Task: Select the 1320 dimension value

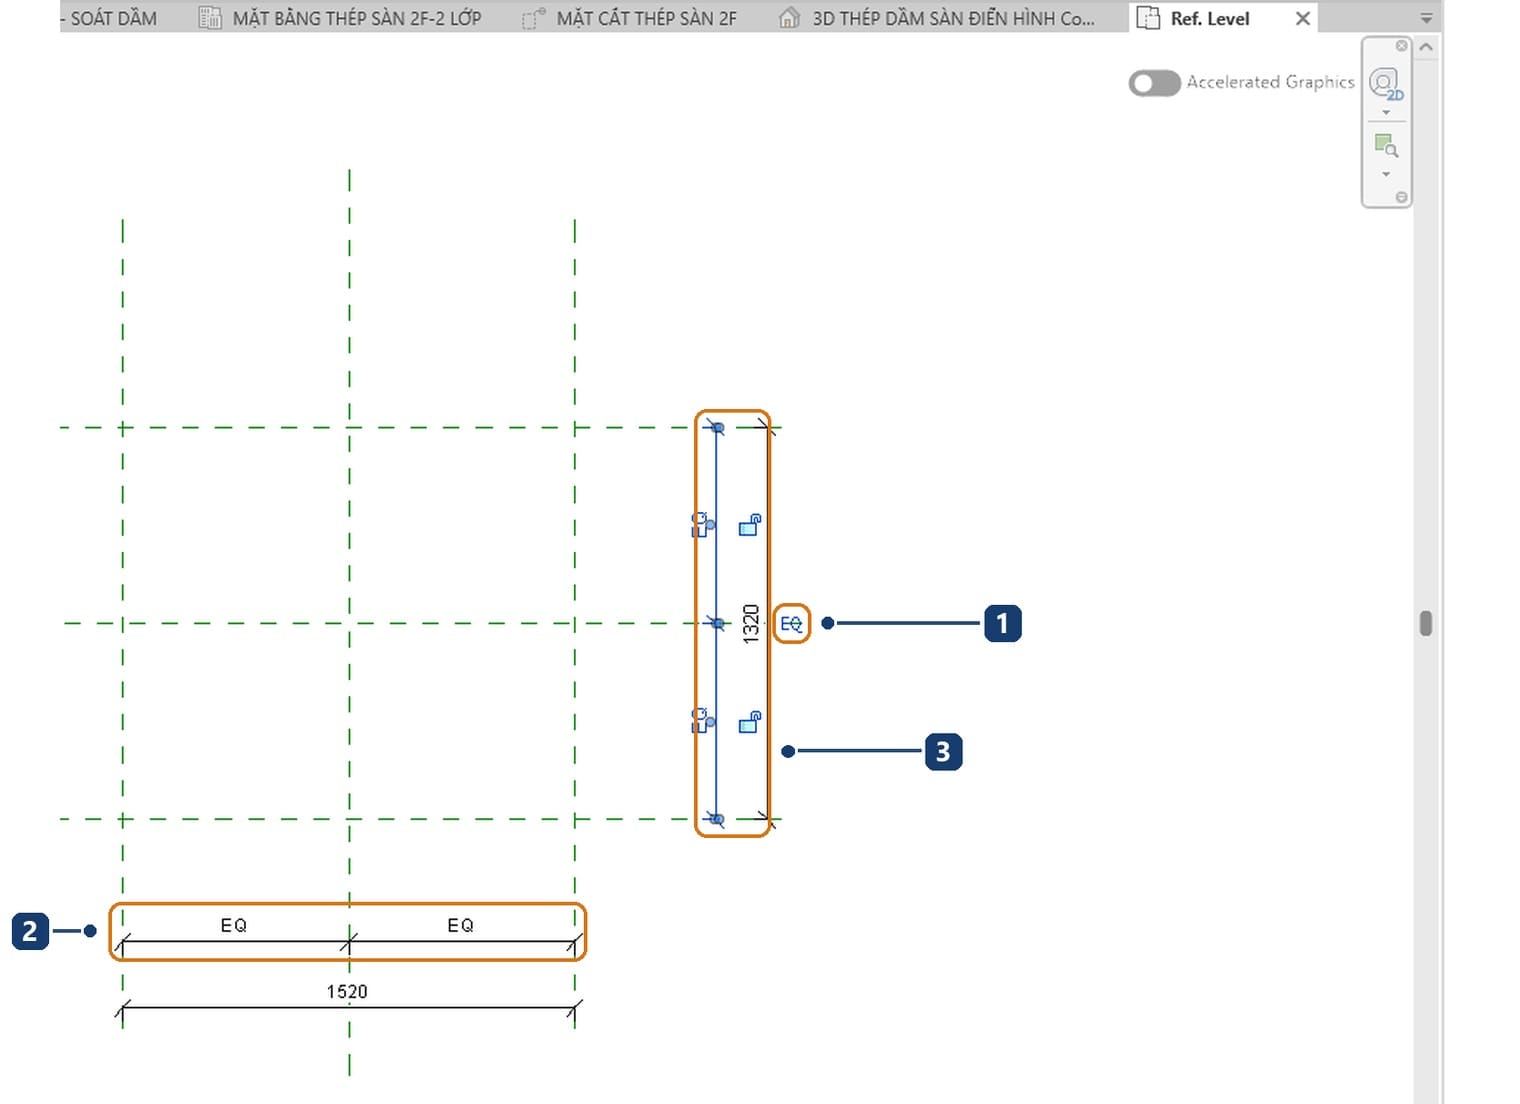Action: click(x=751, y=623)
